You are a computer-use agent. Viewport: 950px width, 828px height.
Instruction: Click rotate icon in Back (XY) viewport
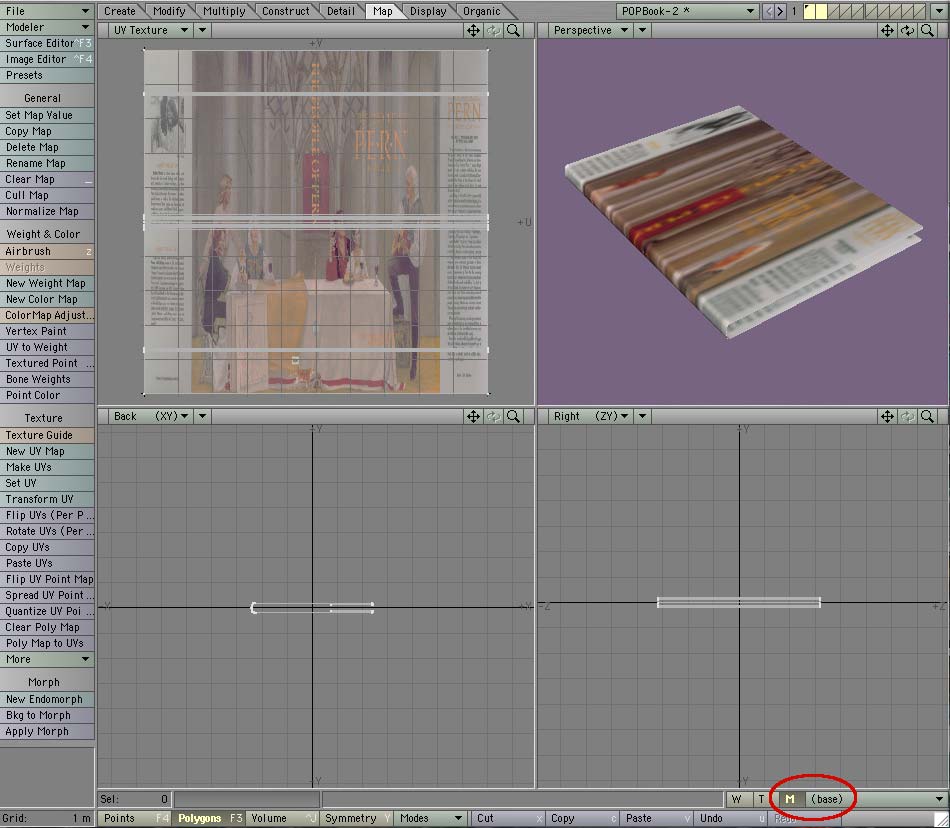pyautogui.click(x=493, y=416)
